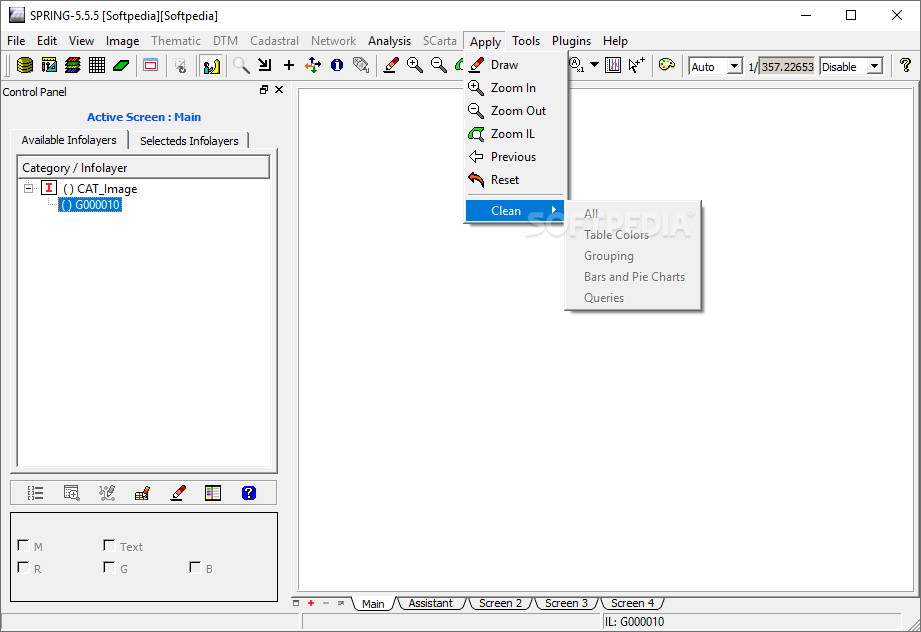This screenshot has width=921, height=632.
Task: Click toolbar magnifier plus Zoom In
Action: point(415,65)
